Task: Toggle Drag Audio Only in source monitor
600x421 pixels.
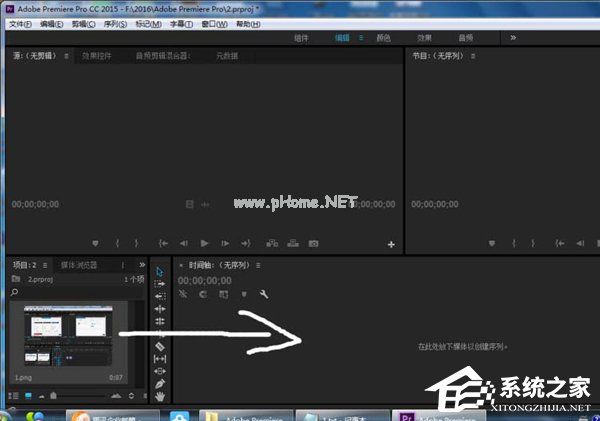Action: [x=205, y=205]
